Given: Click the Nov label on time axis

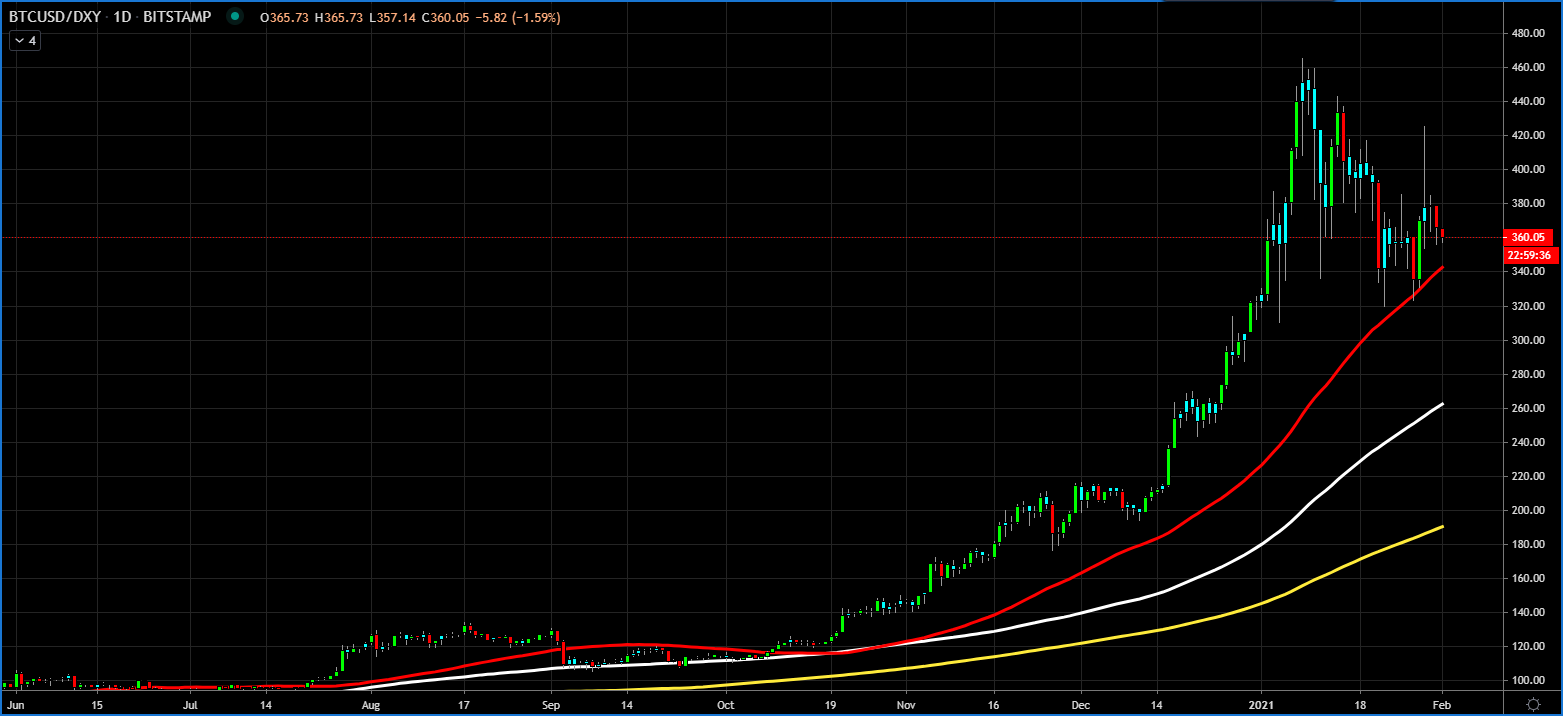Looking at the screenshot, I should 905,704.
